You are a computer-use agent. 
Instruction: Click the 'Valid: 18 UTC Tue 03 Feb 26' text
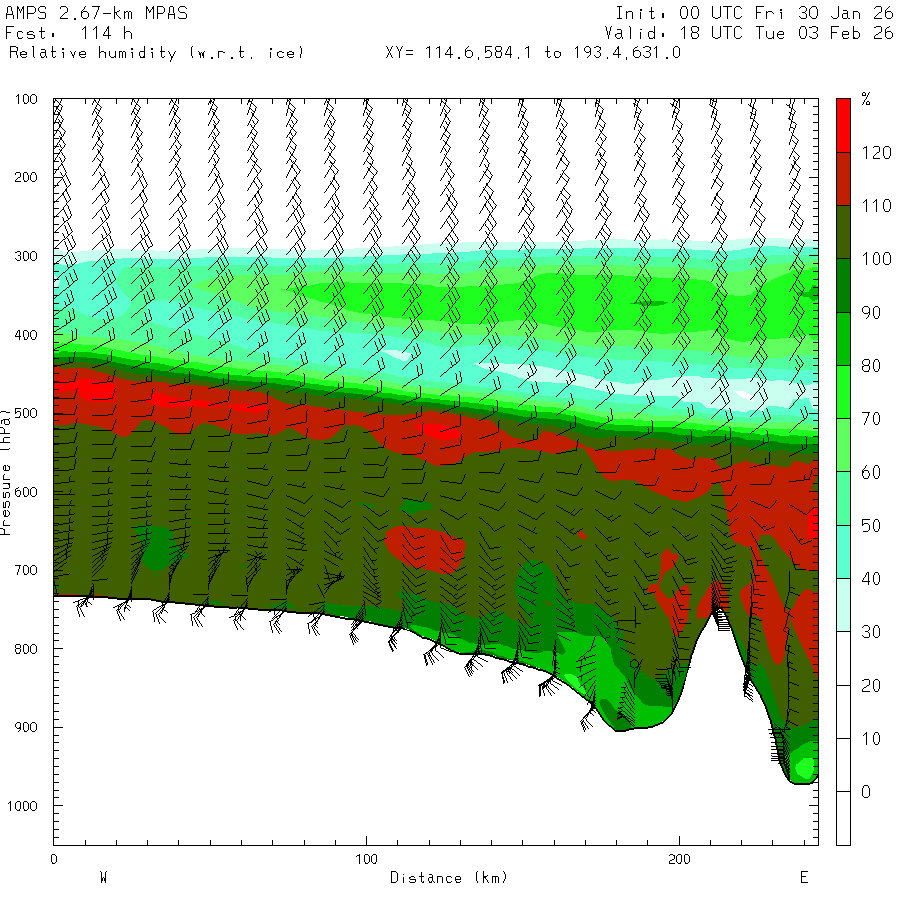click(x=749, y=33)
